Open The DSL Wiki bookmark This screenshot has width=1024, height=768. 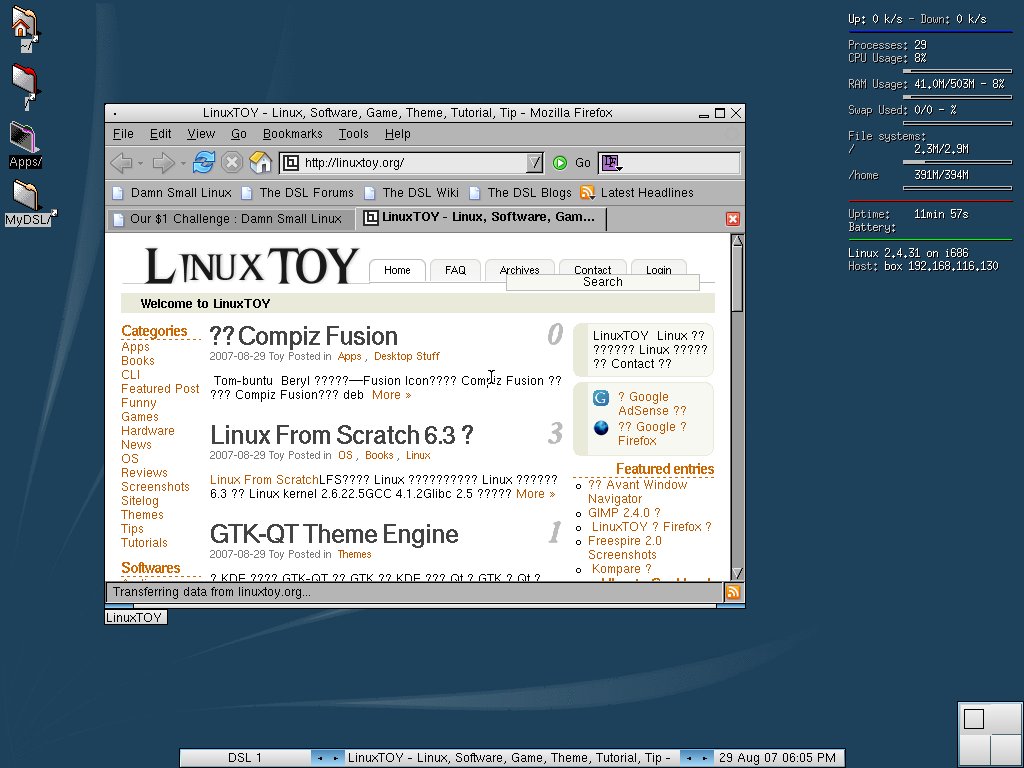[x=411, y=193]
